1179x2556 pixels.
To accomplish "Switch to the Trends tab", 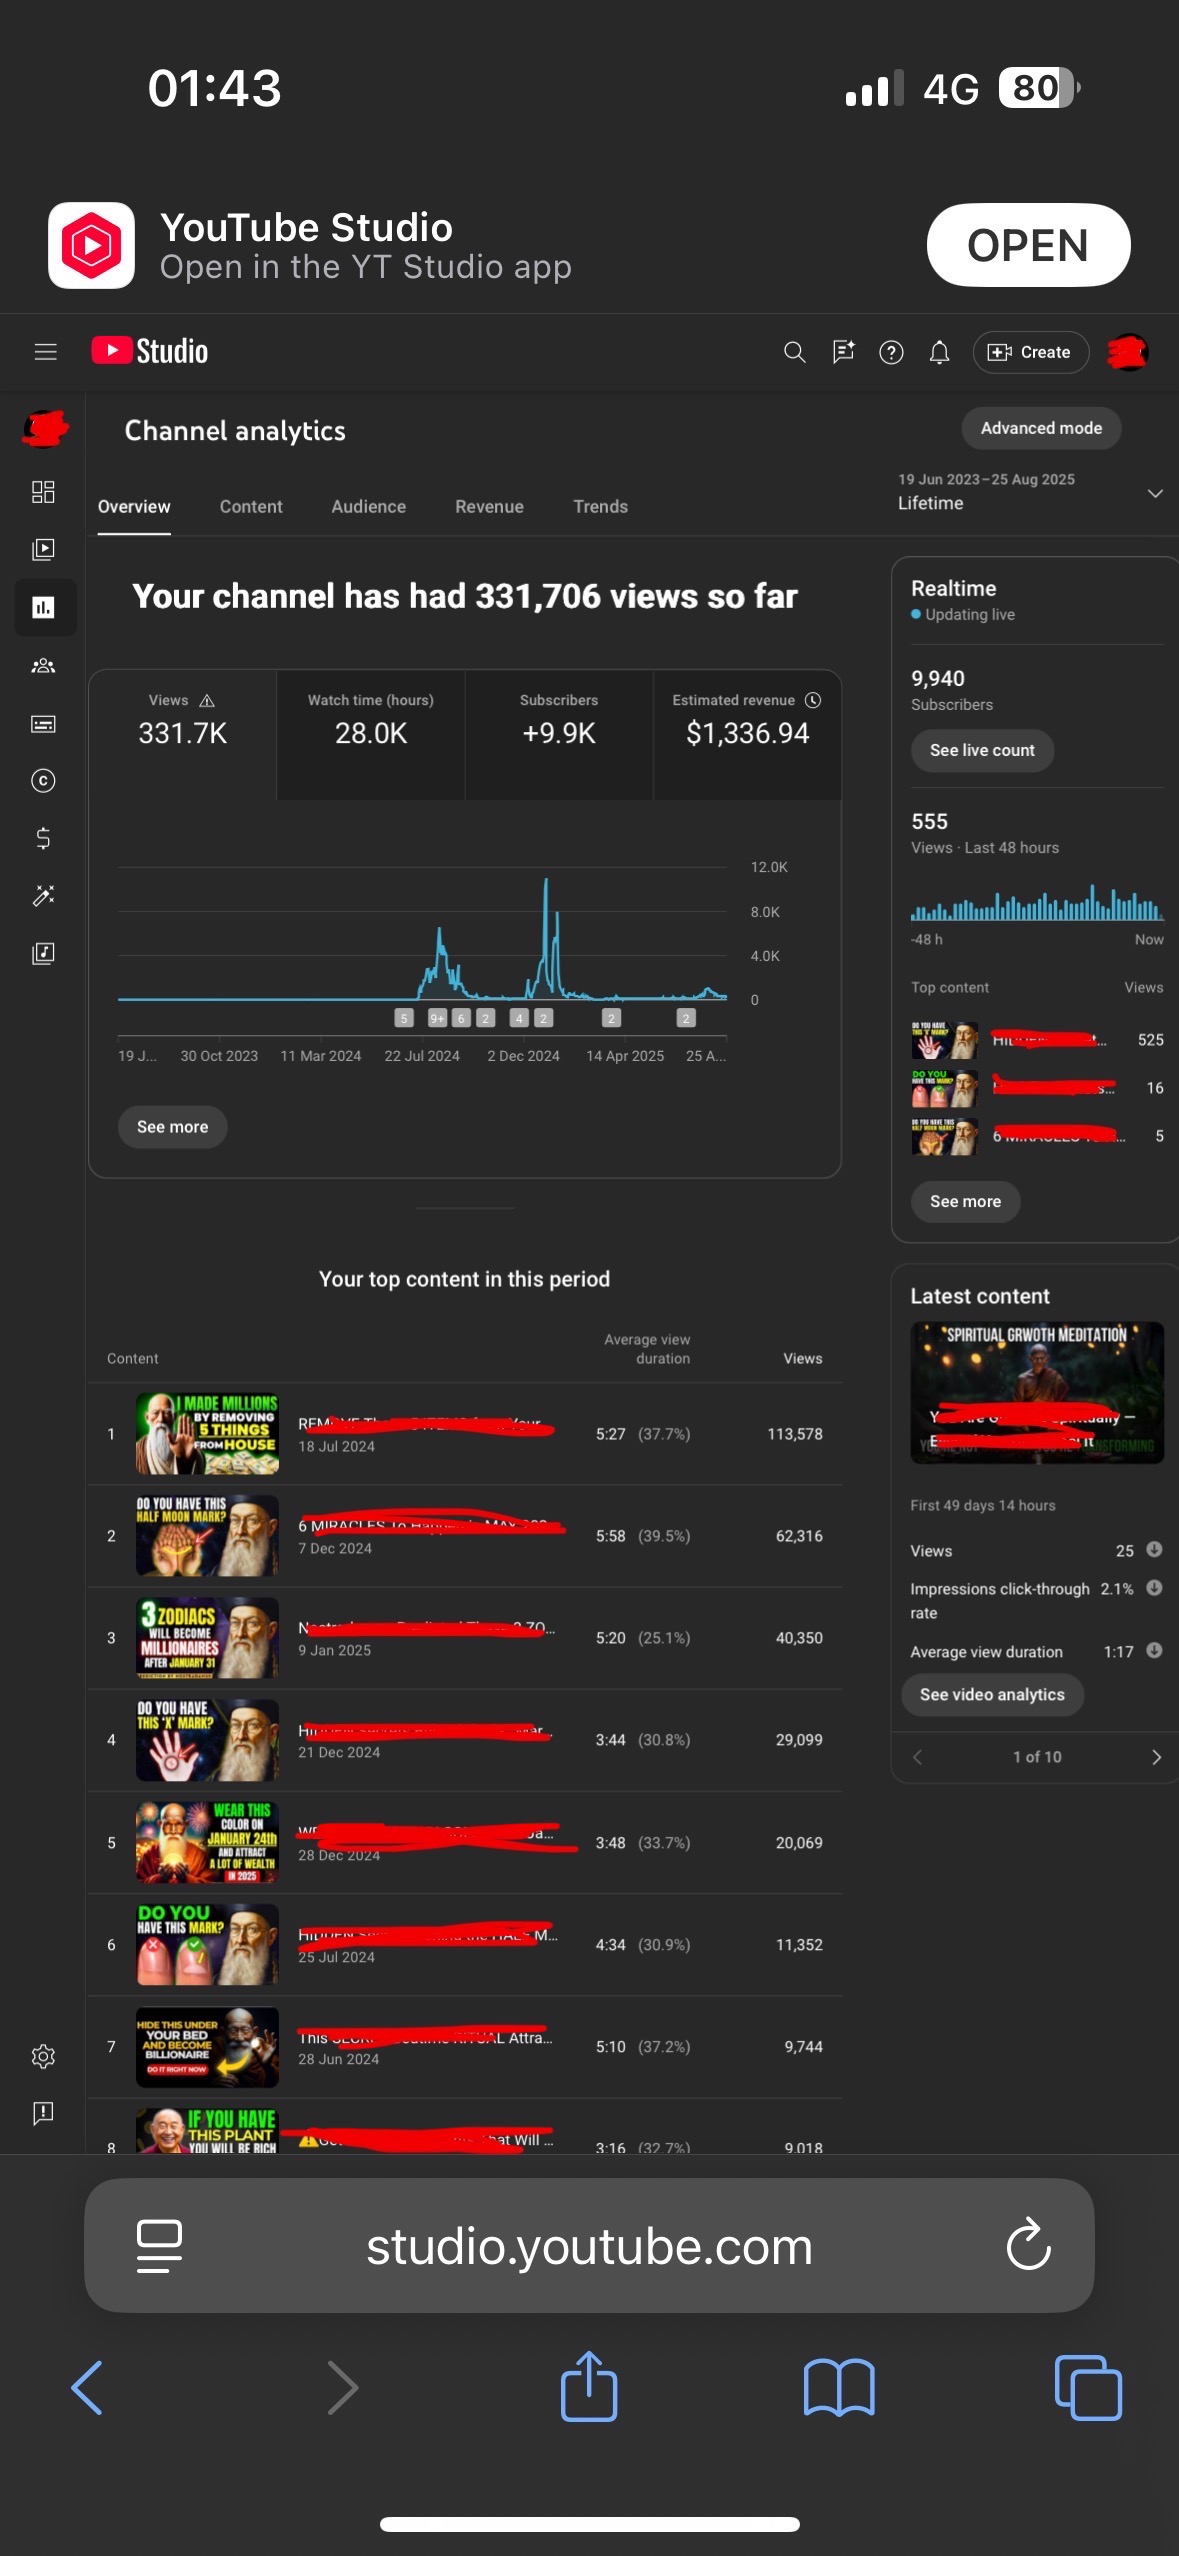I will [600, 507].
